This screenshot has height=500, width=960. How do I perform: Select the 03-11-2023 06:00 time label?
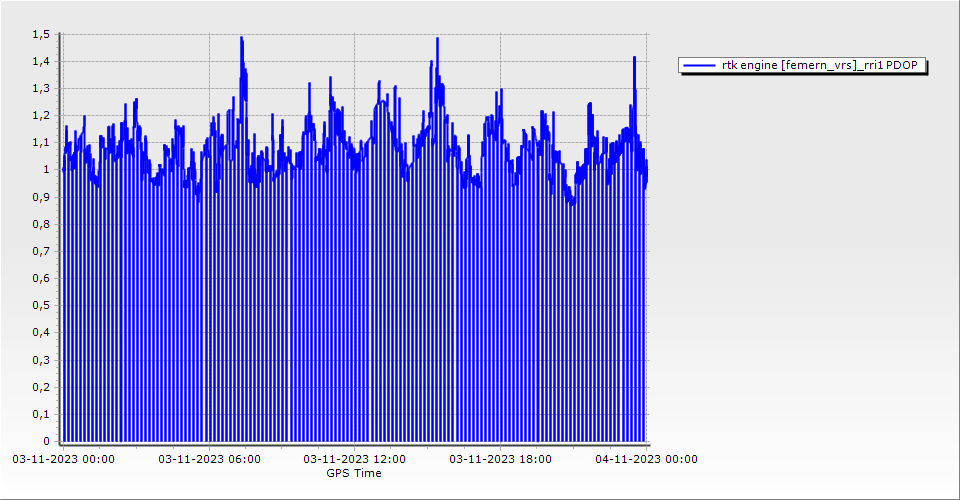point(210,459)
